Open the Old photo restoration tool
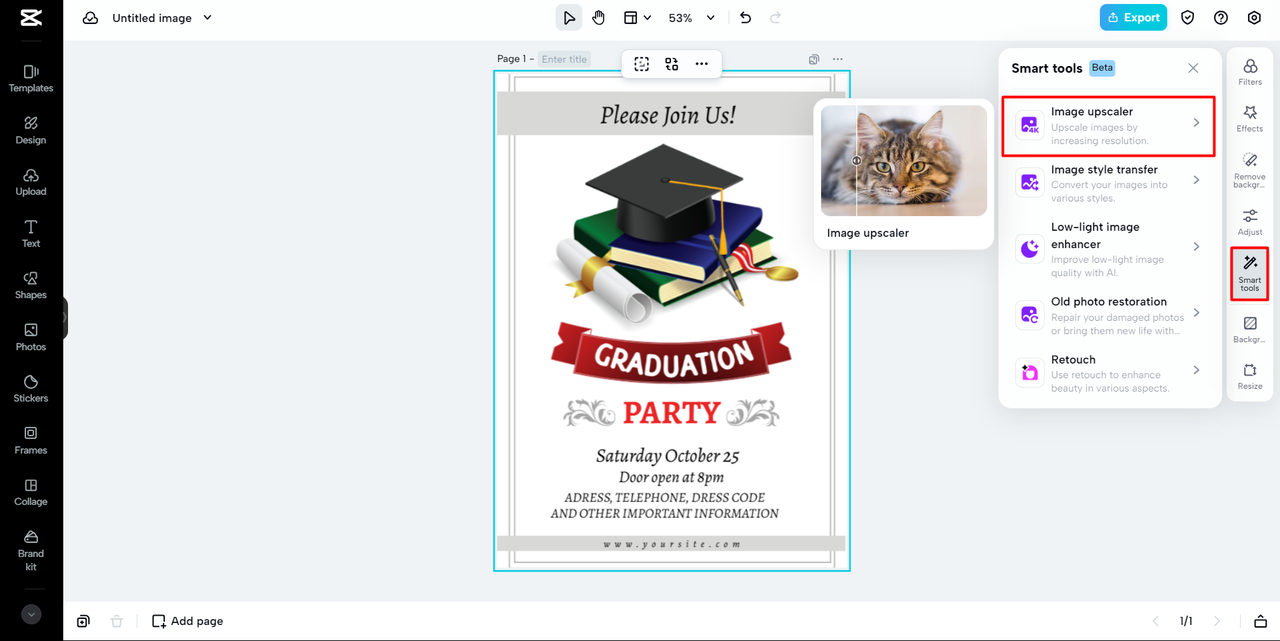 pos(1109,315)
